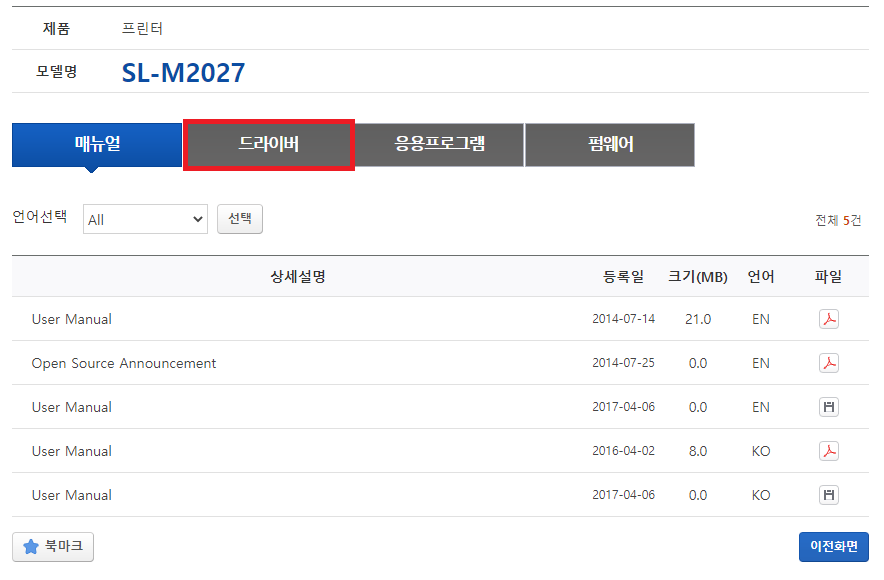Viewport: 884px width, 580px height.
Task: Click the 선택 button
Action: (240, 219)
